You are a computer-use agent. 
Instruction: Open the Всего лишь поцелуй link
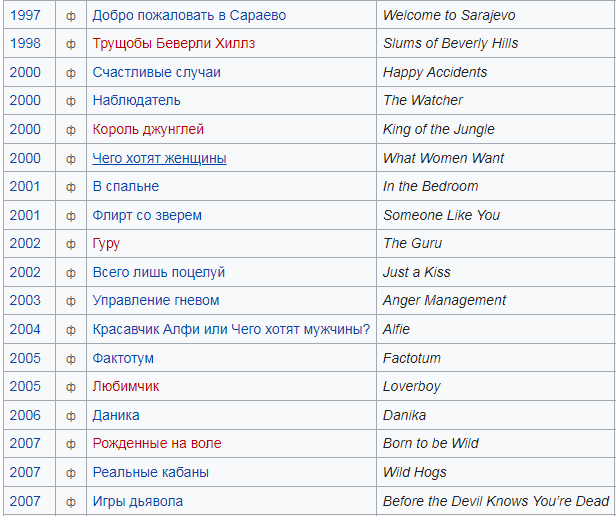tap(158, 272)
